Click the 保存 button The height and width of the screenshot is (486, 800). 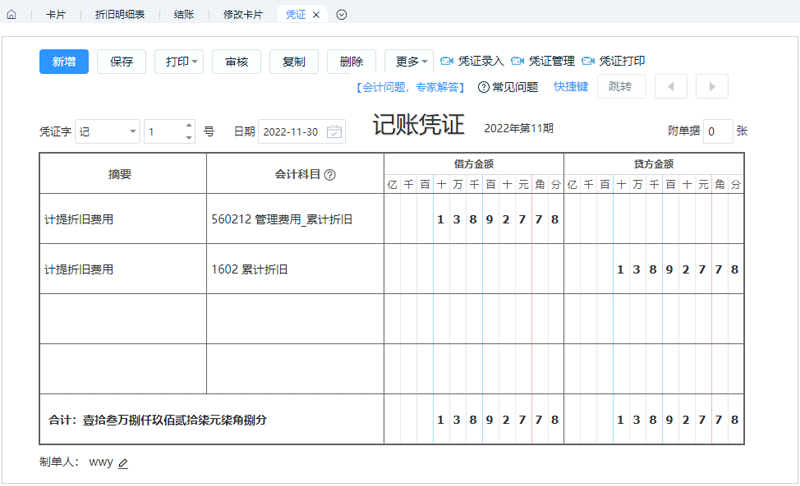[121, 62]
